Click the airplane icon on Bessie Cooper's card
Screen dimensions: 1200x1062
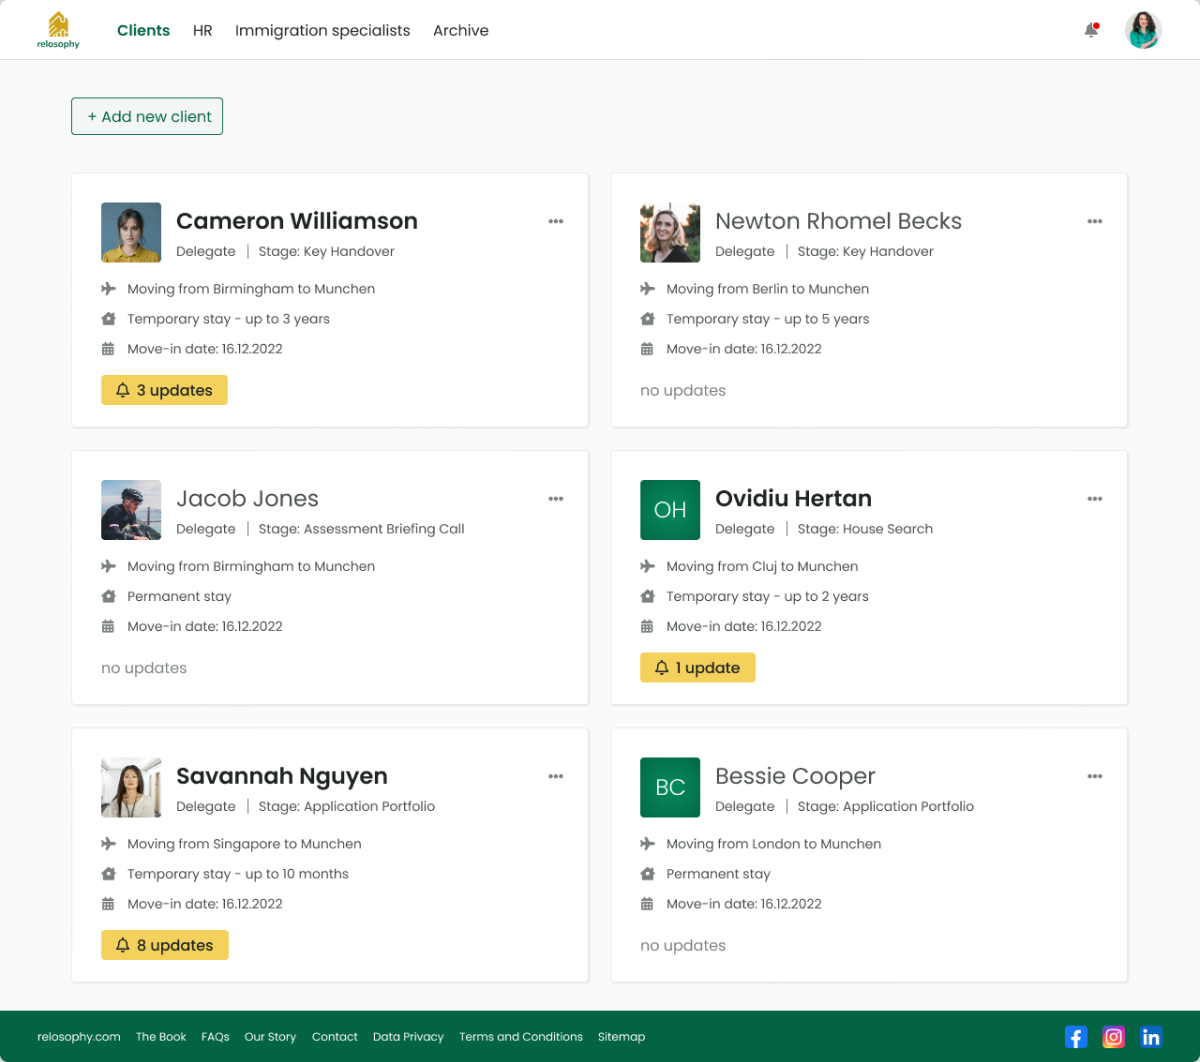point(647,844)
